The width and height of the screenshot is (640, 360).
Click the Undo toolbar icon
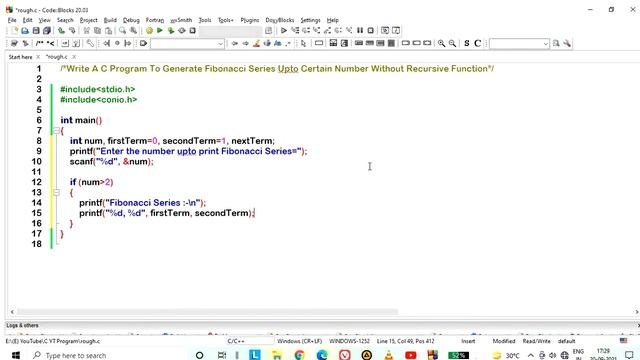61,31
